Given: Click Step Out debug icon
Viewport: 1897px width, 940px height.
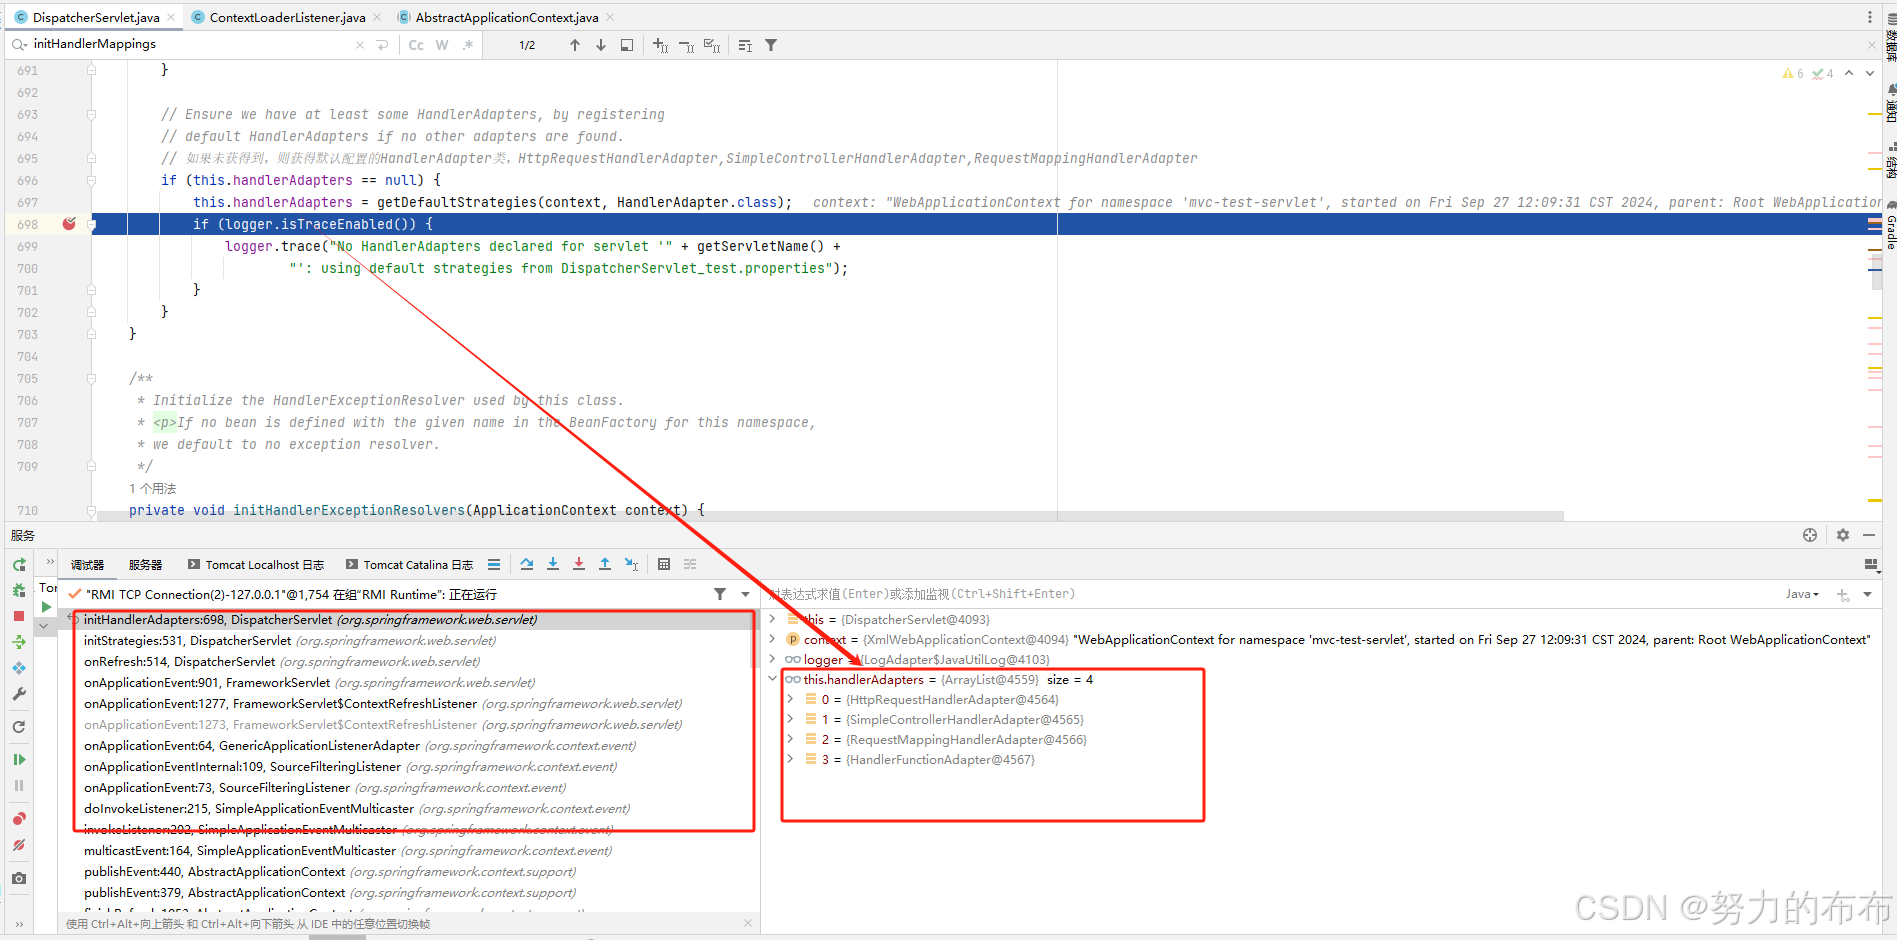Looking at the screenshot, I should [605, 564].
